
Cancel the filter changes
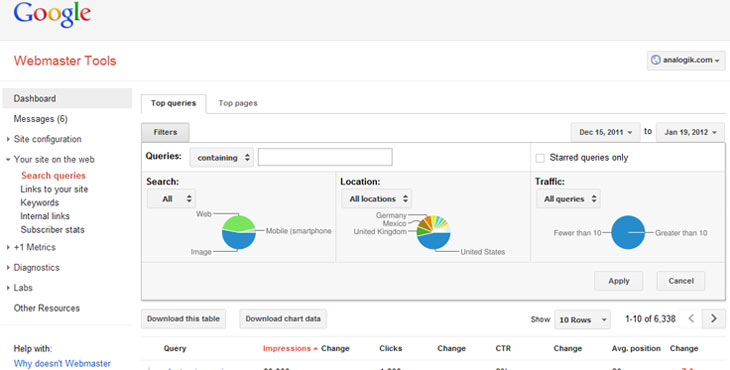click(x=681, y=281)
